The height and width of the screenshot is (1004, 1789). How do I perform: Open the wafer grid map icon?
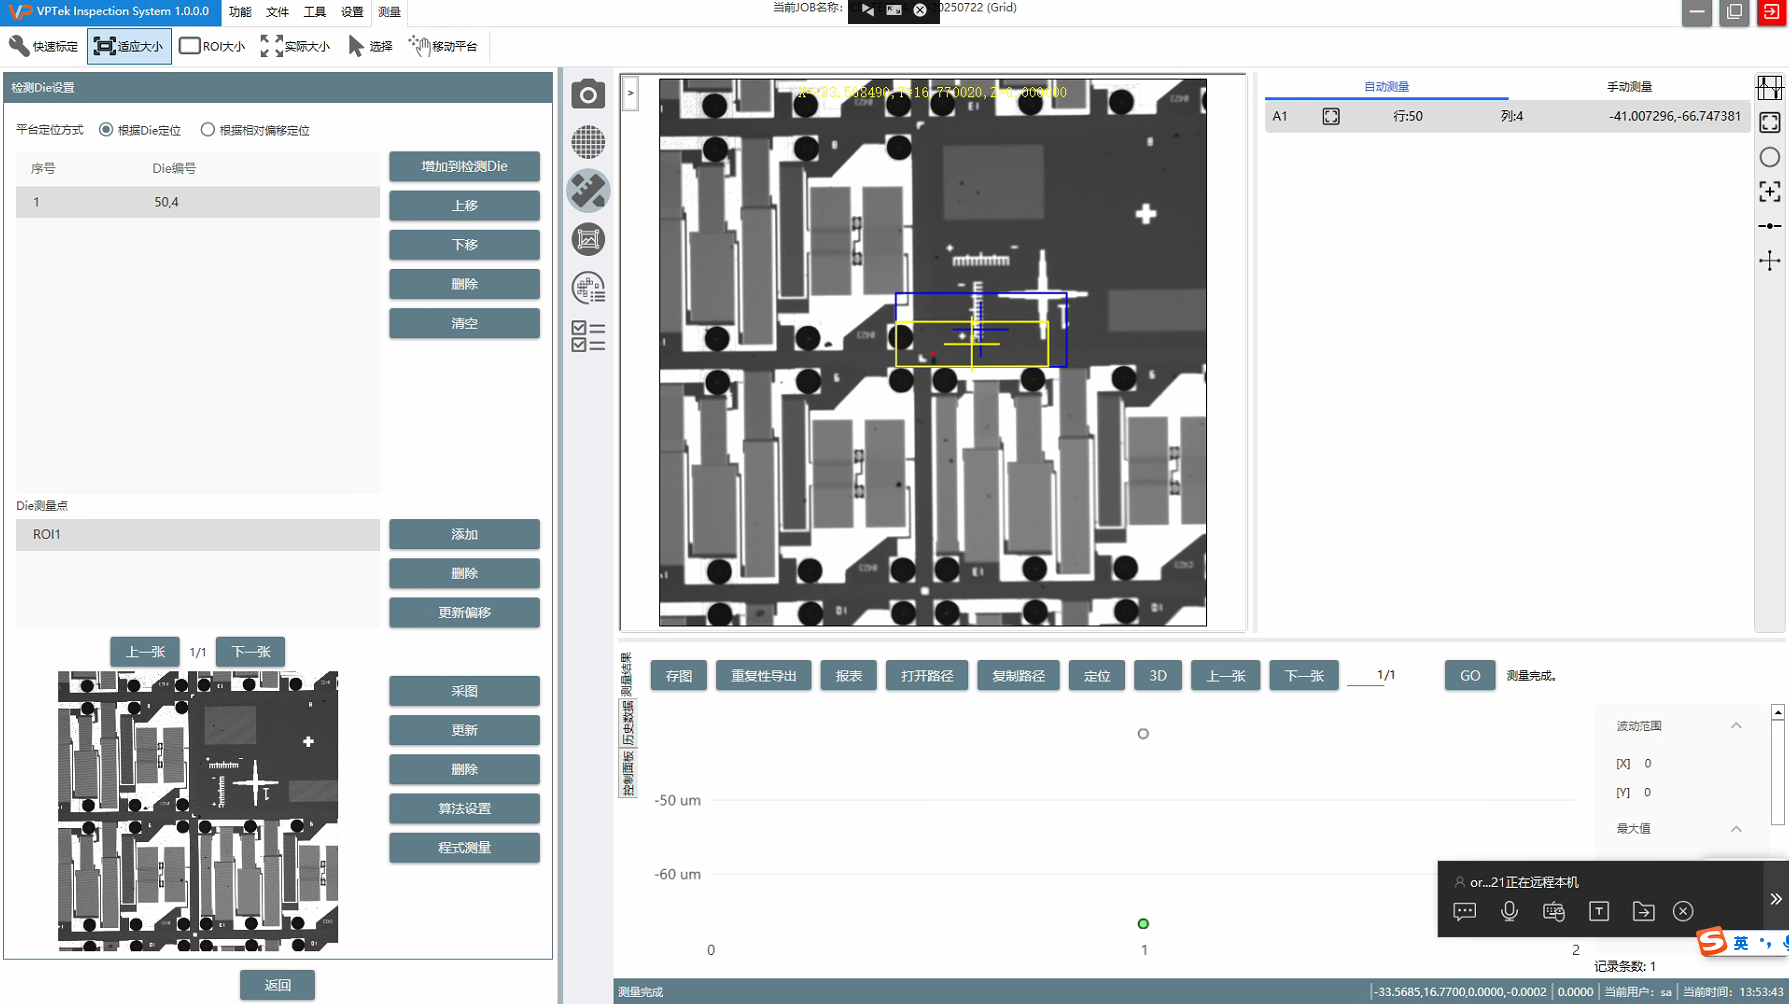(588, 142)
